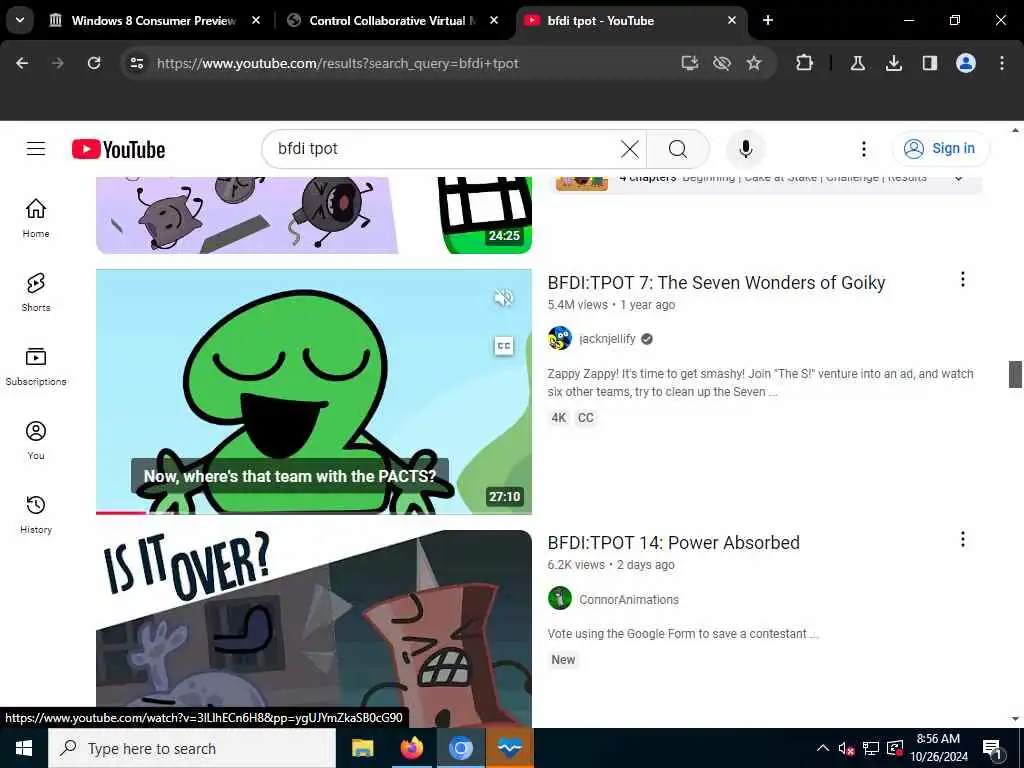
Task: Click the YouTube logo
Action: coord(118,150)
